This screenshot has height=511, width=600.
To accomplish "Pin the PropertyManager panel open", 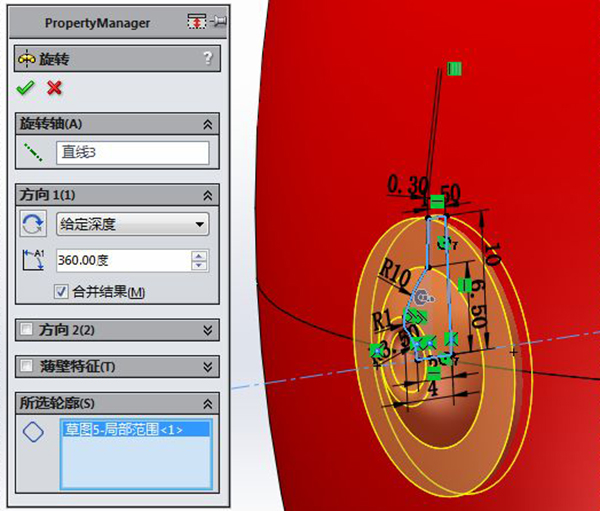I will point(219,21).
